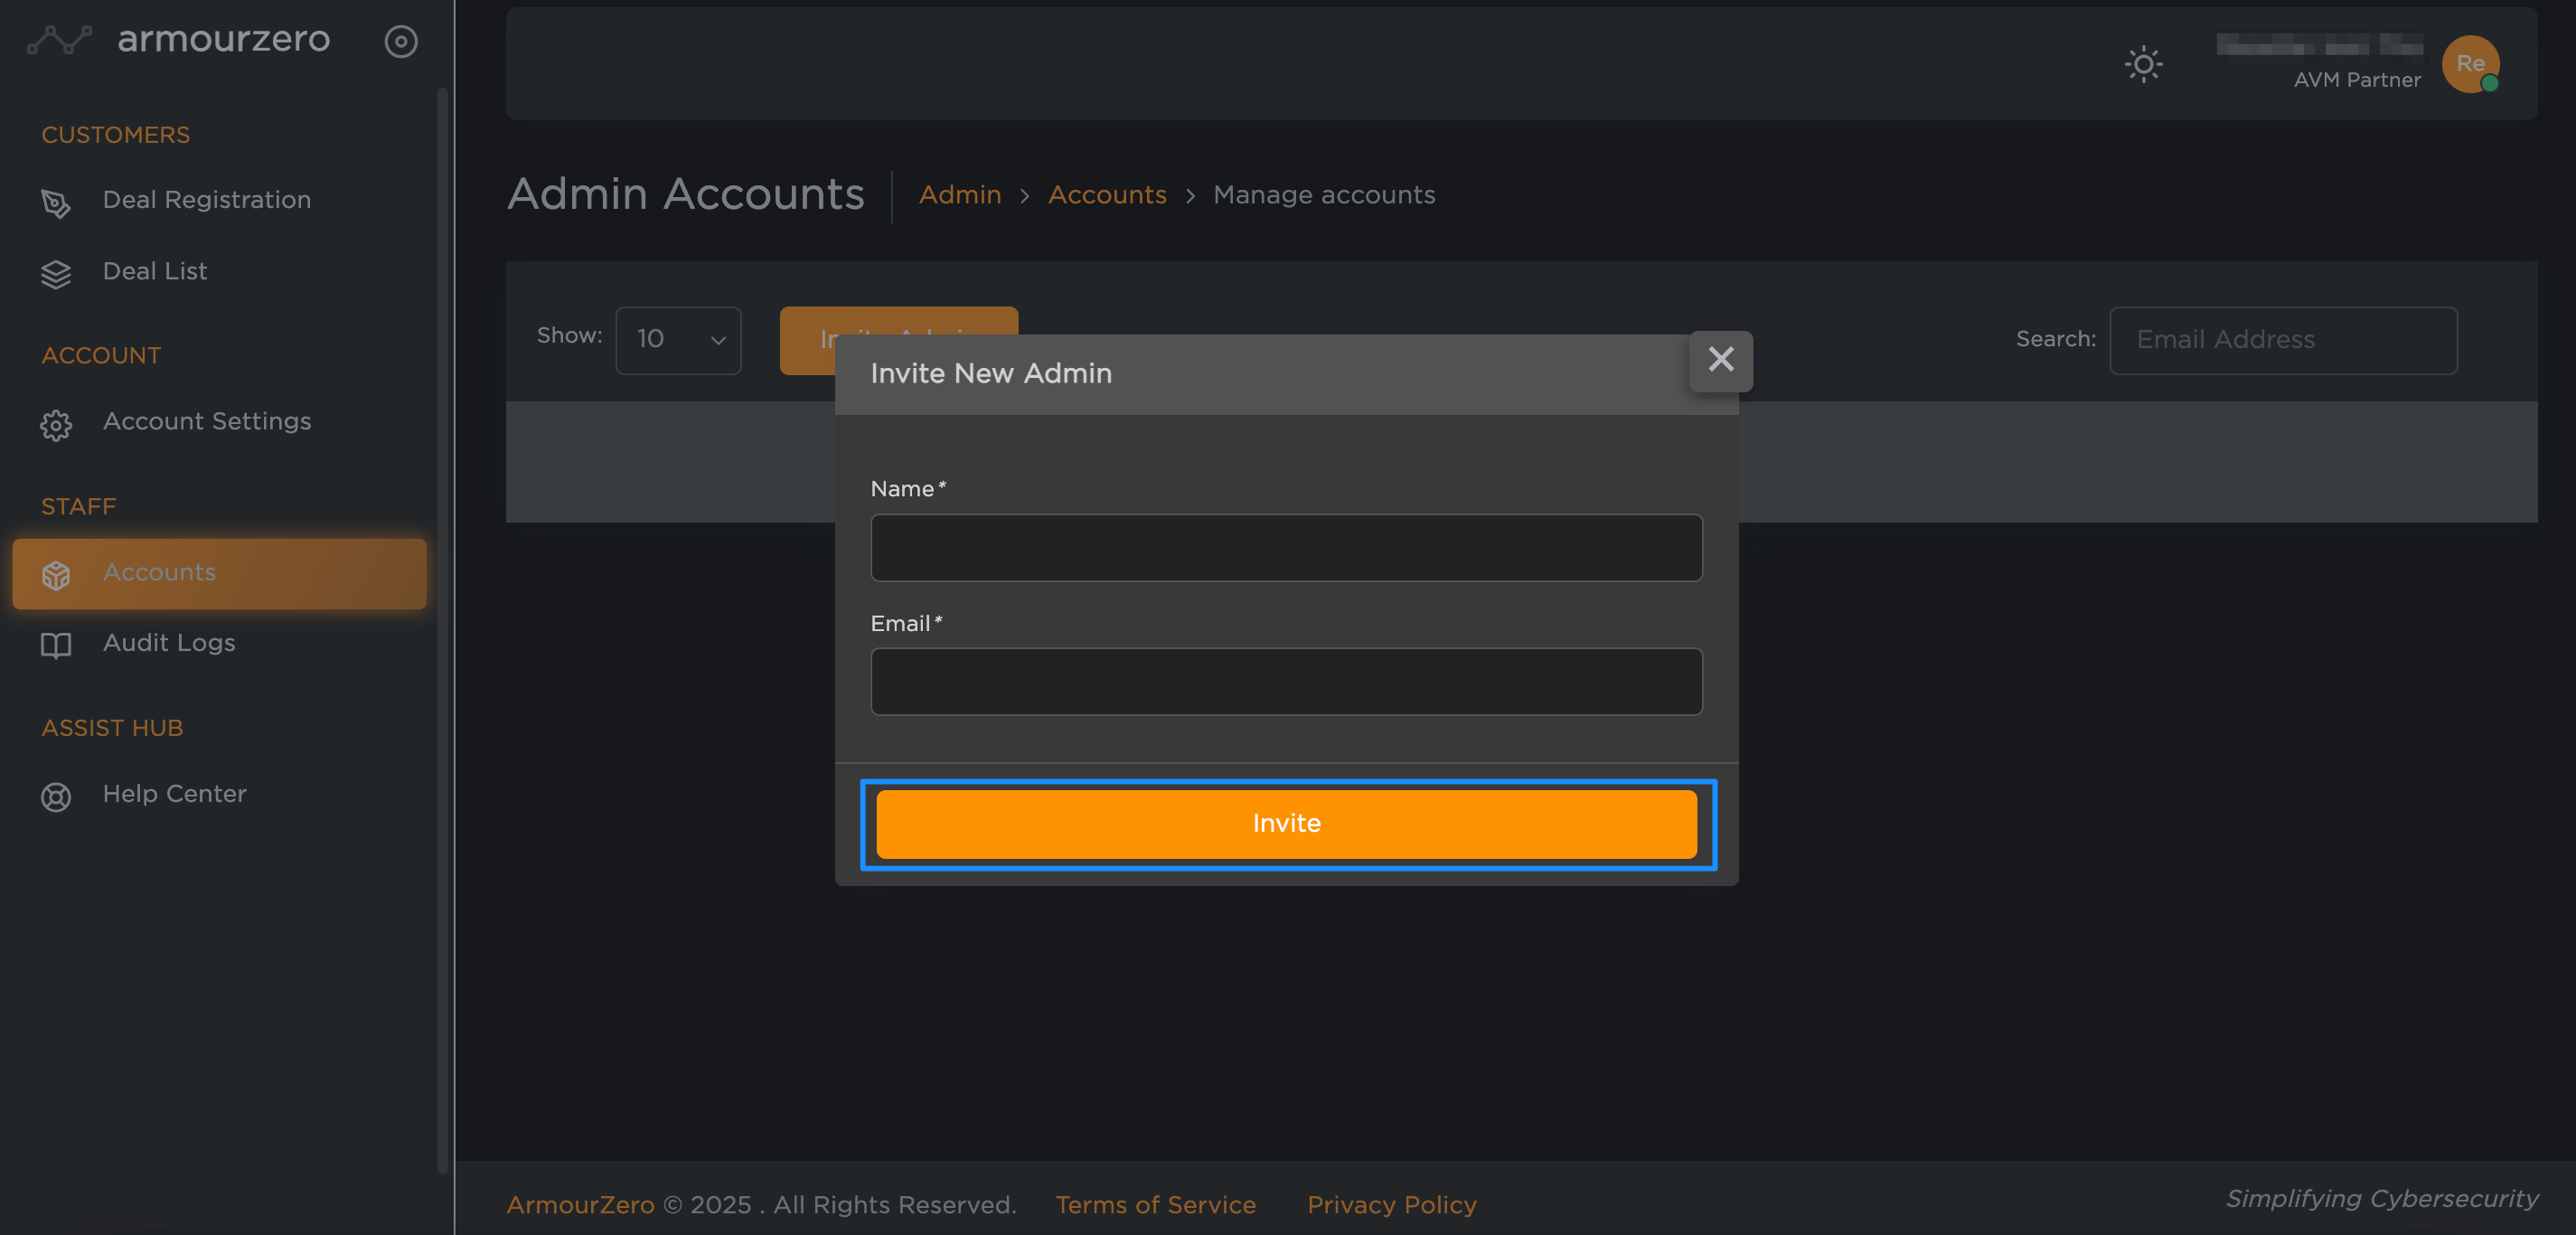Click the Deal List layers icon
The image size is (2576, 1235).
tap(56, 274)
